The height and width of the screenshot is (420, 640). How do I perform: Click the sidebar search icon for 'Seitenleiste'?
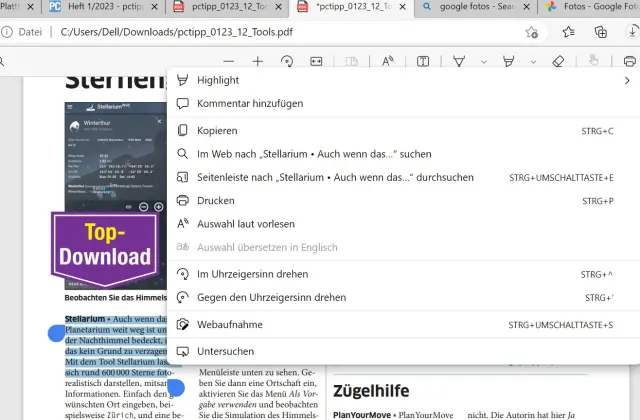tap(183, 178)
